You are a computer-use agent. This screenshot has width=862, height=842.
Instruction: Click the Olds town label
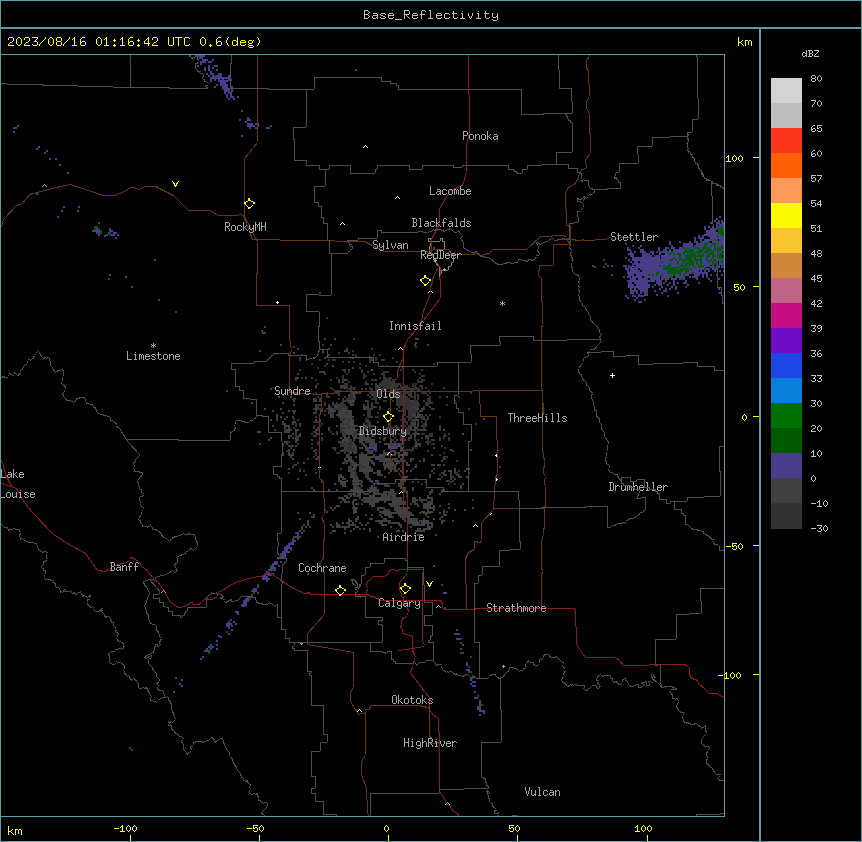coord(388,394)
